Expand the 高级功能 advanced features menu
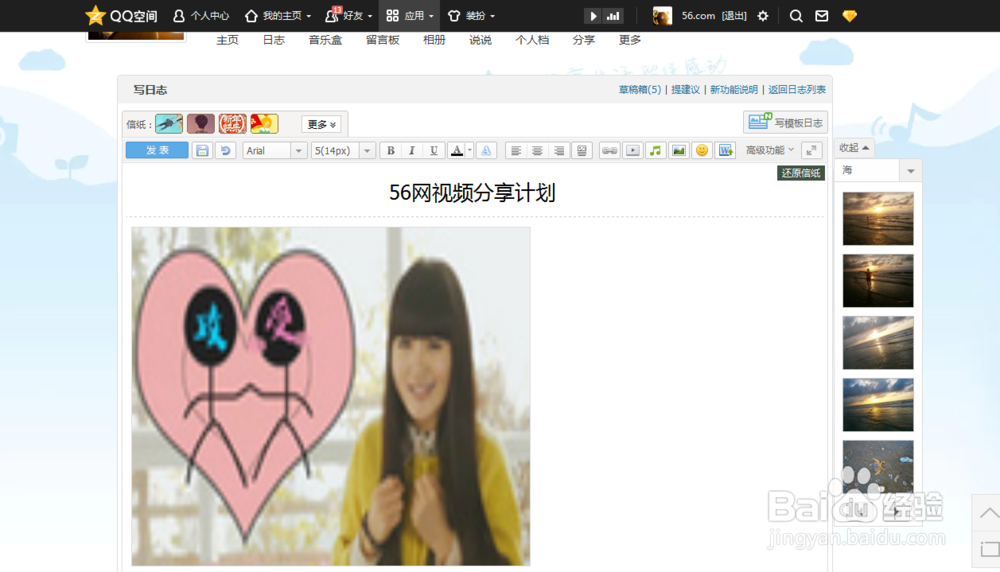 [770, 150]
